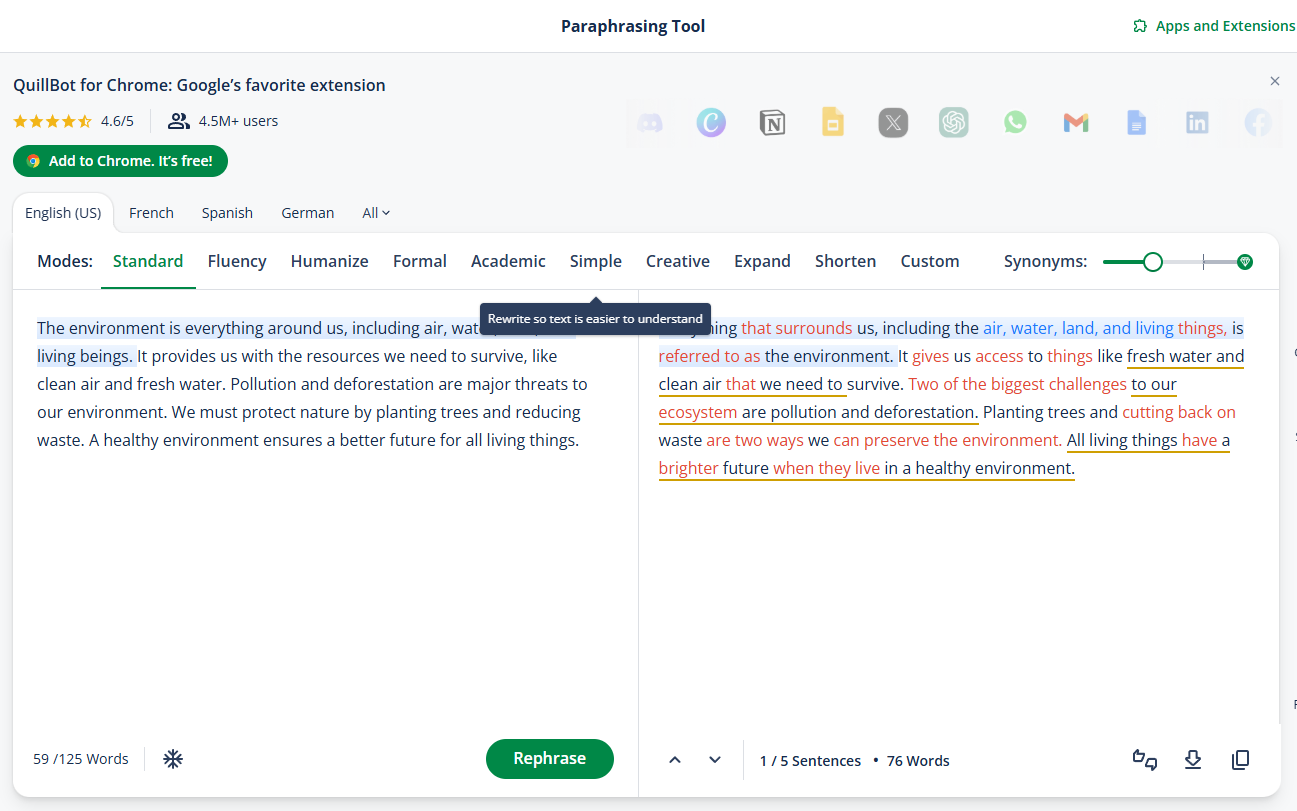
Task: Click the puzzle icon beside Apps and Extensions
Action: click(x=1139, y=26)
